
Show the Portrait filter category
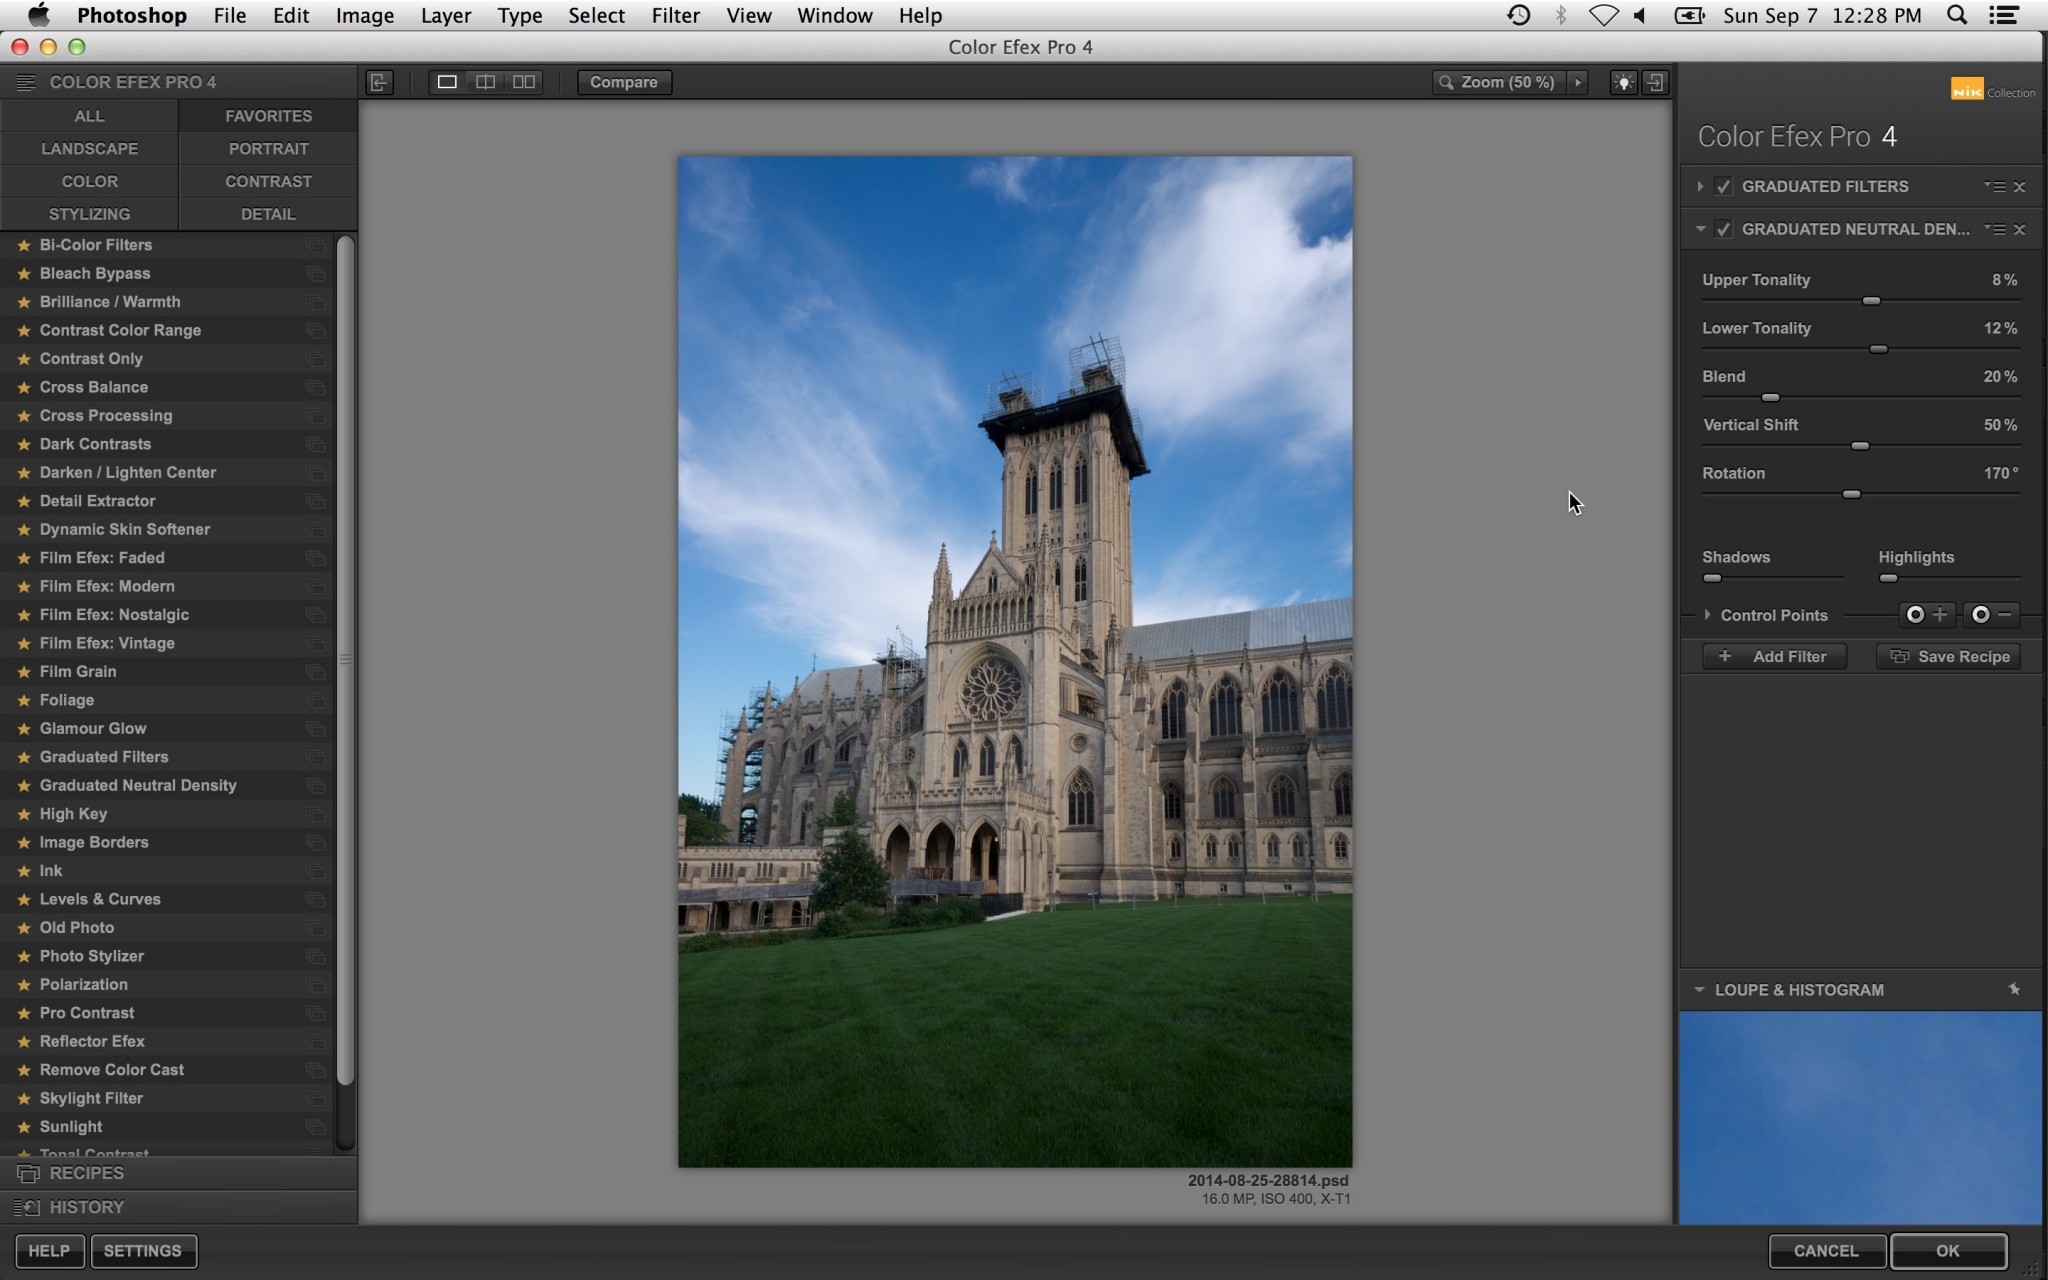pyautogui.click(x=268, y=149)
